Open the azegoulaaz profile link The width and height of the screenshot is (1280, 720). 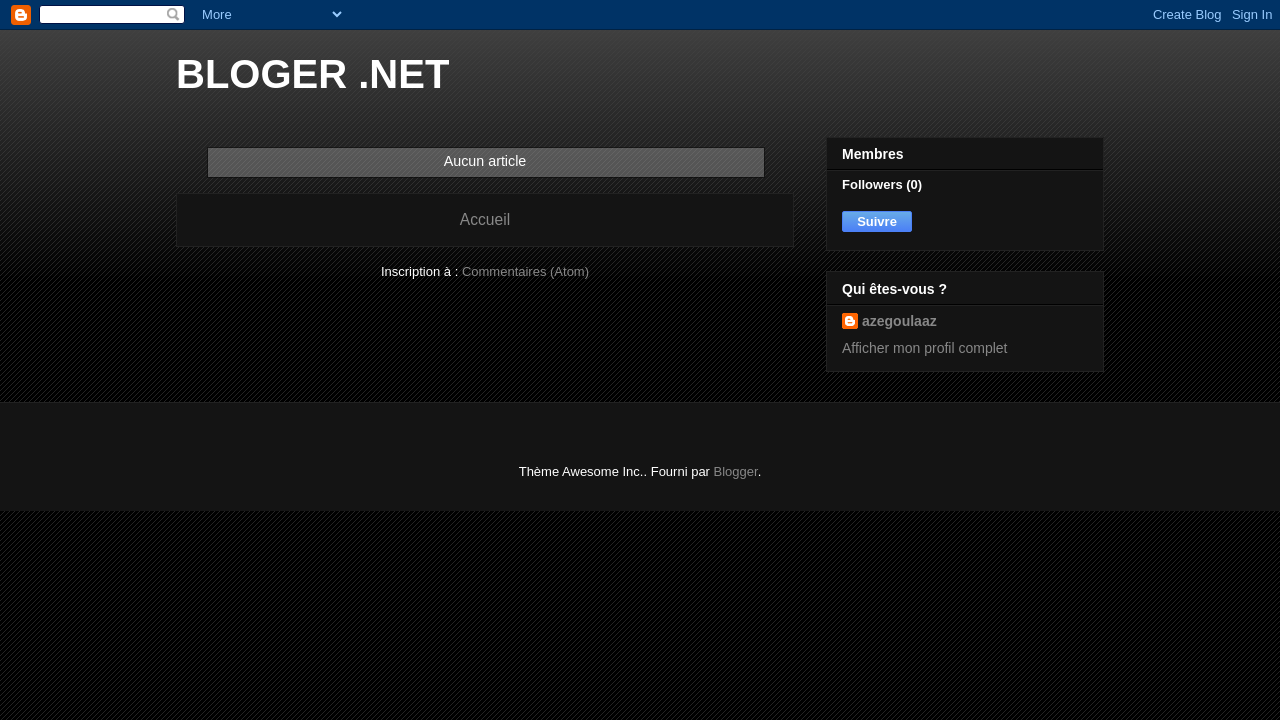click(899, 321)
